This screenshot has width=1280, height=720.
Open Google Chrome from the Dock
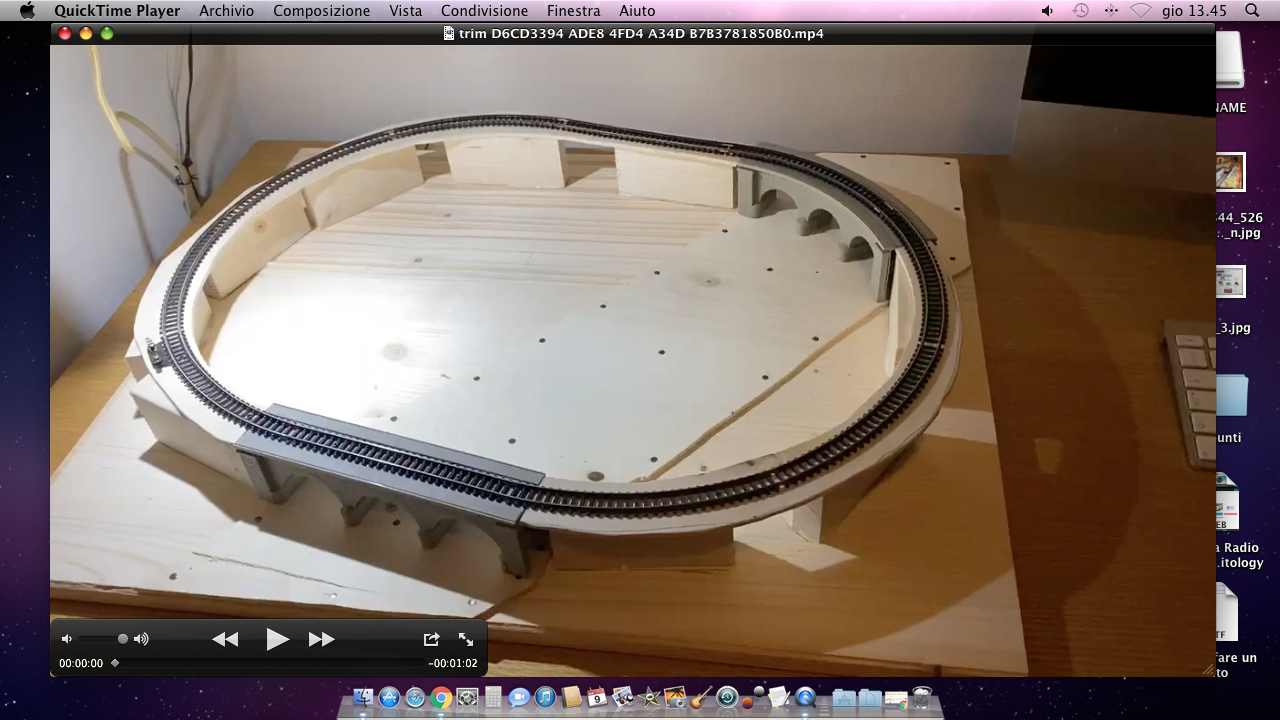pos(441,697)
